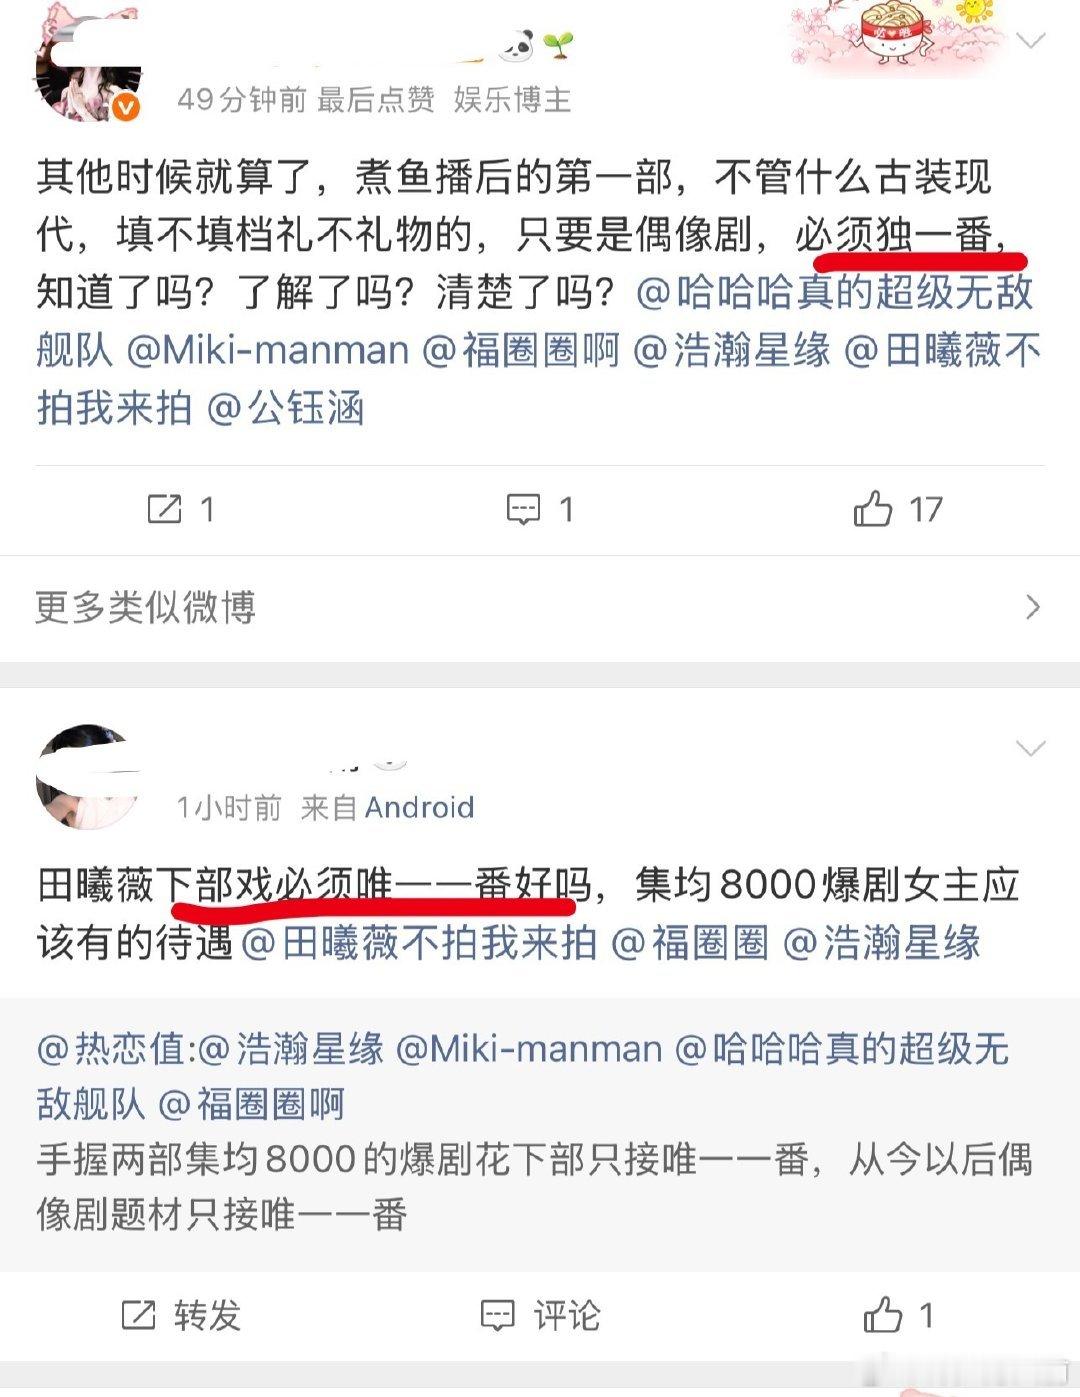Tap the 更多类似微博 row
This screenshot has width=1080, height=1397.
pyautogui.click(x=540, y=607)
